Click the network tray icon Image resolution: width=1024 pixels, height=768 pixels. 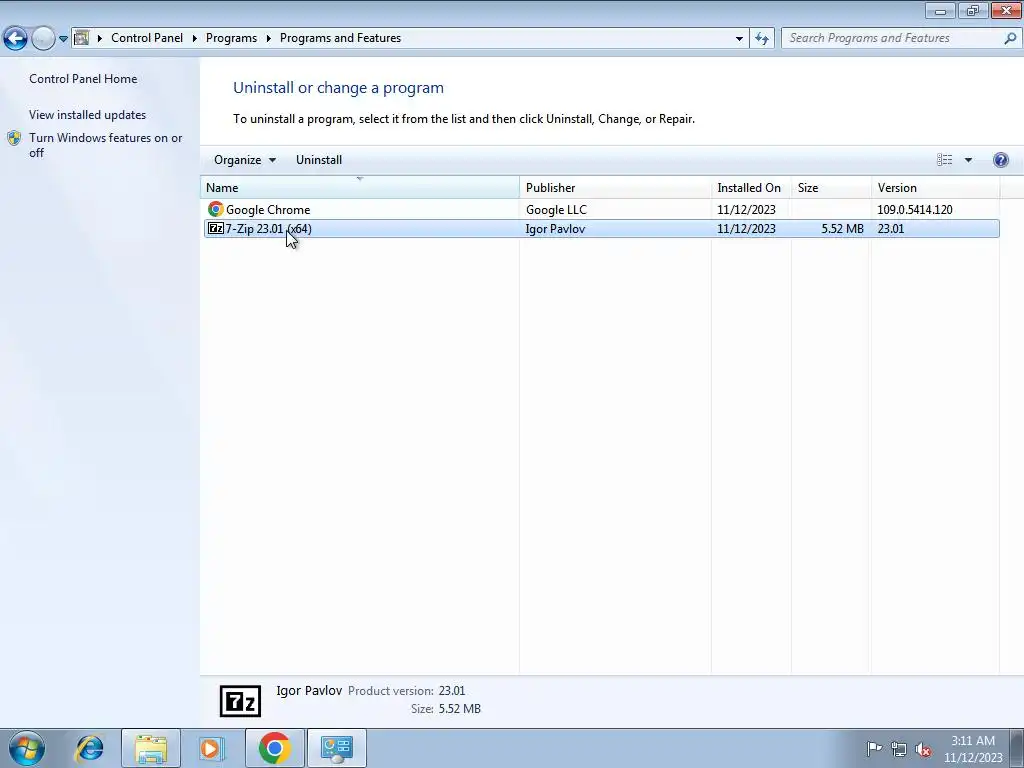899,749
